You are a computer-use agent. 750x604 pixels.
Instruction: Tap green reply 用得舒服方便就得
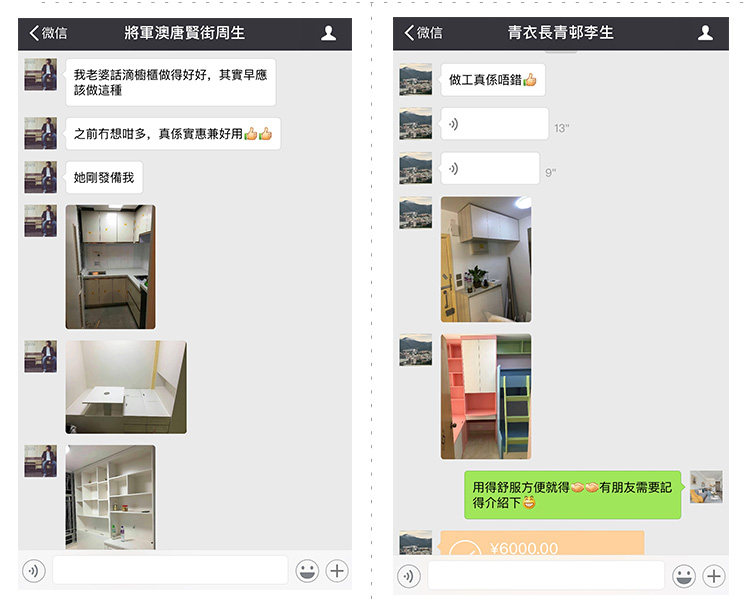click(x=573, y=495)
